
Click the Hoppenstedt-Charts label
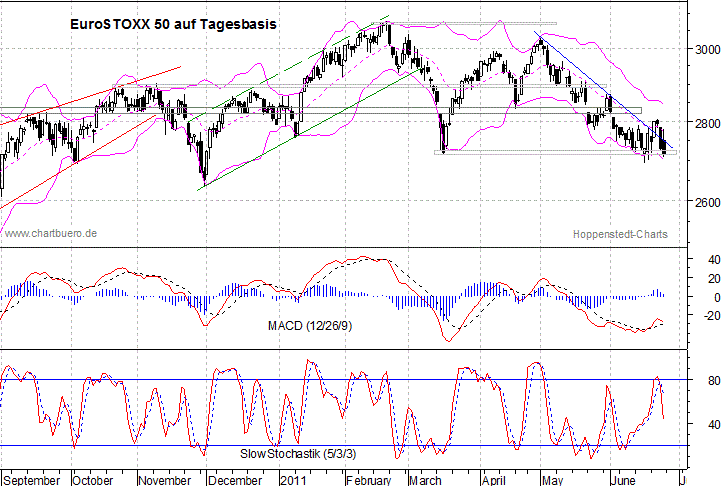(x=620, y=234)
